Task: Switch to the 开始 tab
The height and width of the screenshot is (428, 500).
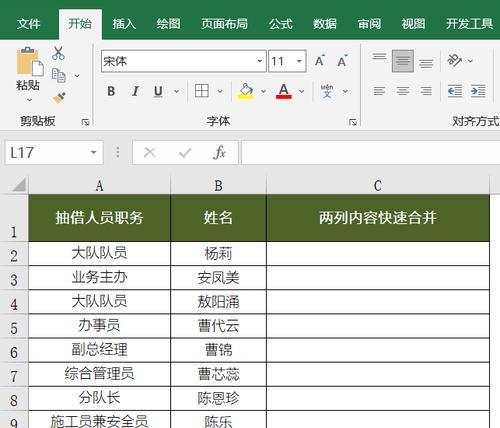Action: (x=80, y=24)
